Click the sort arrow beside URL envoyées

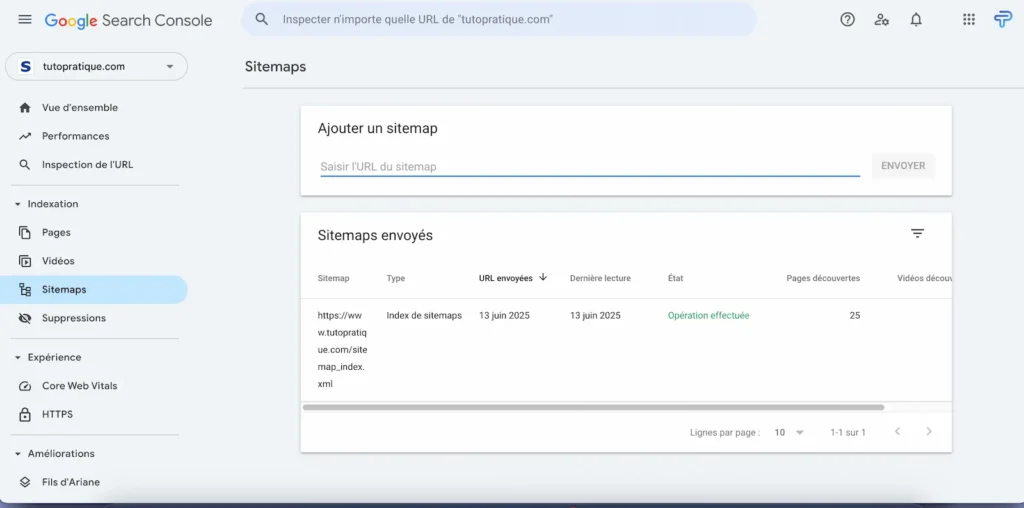(543, 277)
